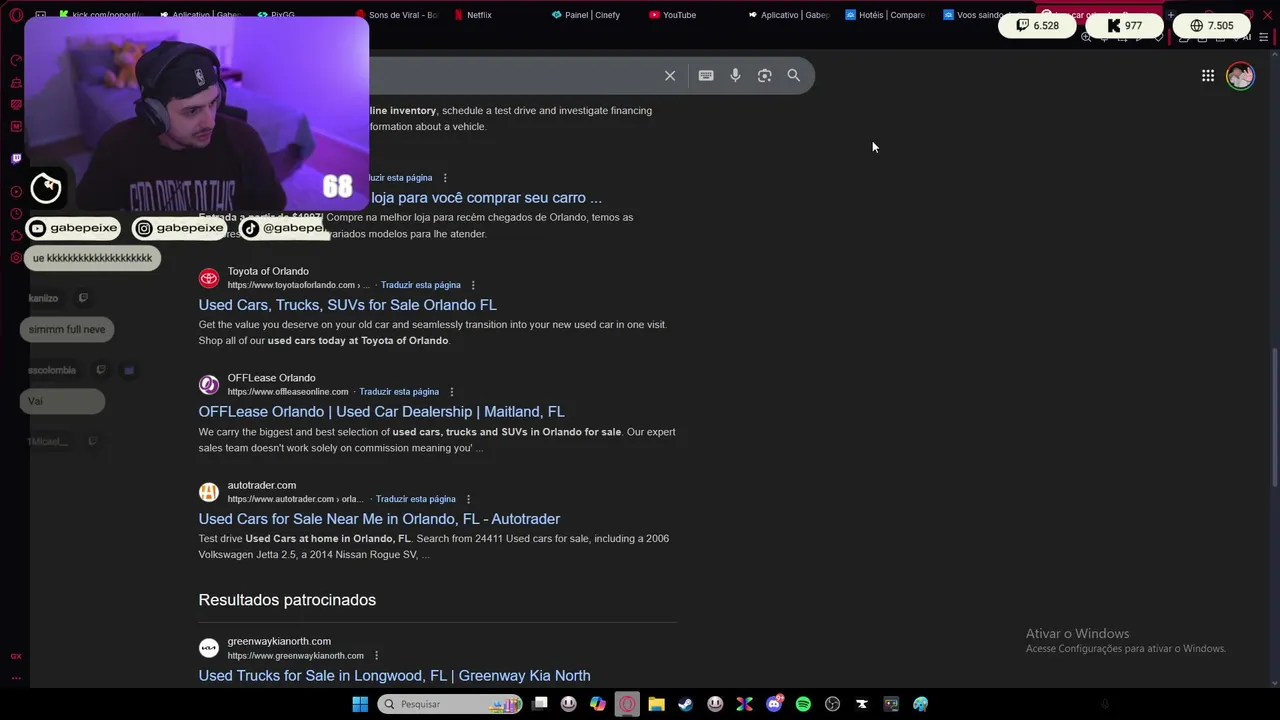Click the YouTube gabepeixe overlay badge
The image size is (1280, 720).
(x=74, y=228)
